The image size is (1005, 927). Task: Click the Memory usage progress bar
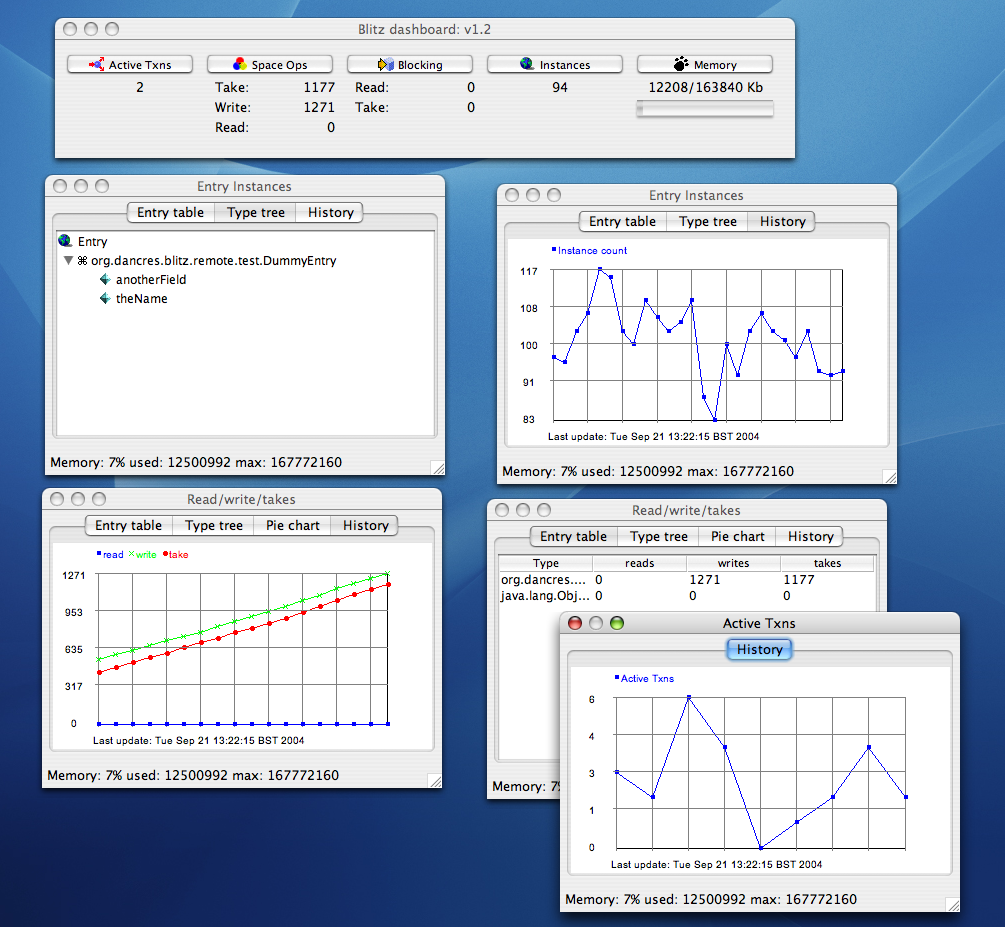click(705, 110)
